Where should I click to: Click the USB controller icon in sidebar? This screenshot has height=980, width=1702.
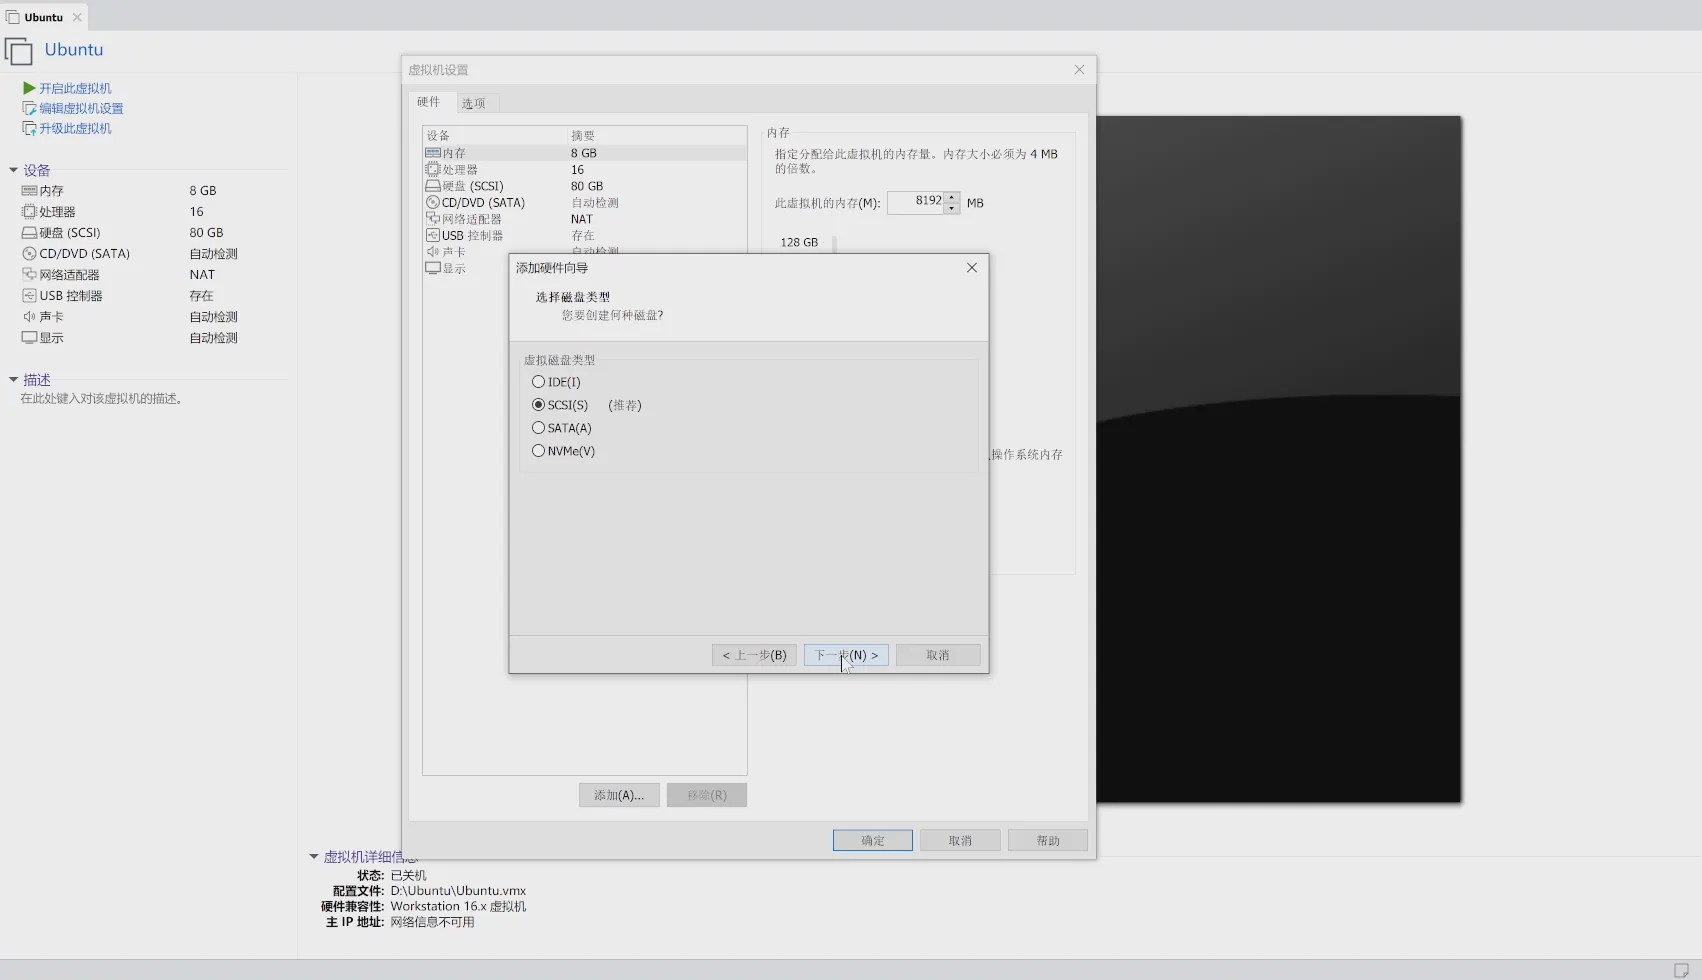(x=29, y=296)
